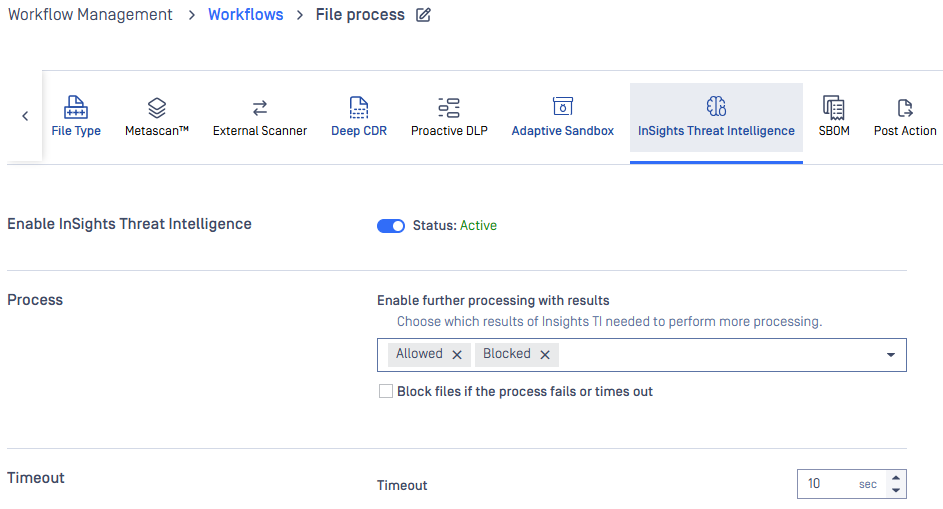Open the Proactive DLP icon

point(449,108)
